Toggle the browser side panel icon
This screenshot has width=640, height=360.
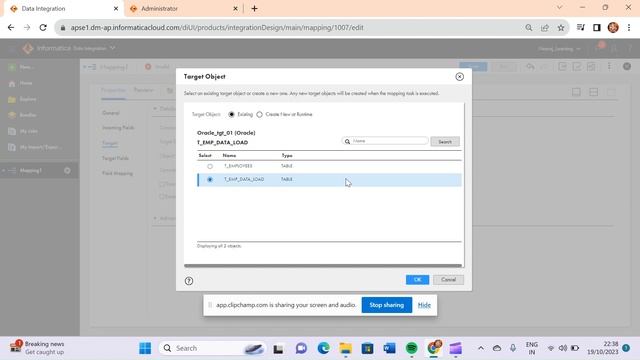(596, 27)
